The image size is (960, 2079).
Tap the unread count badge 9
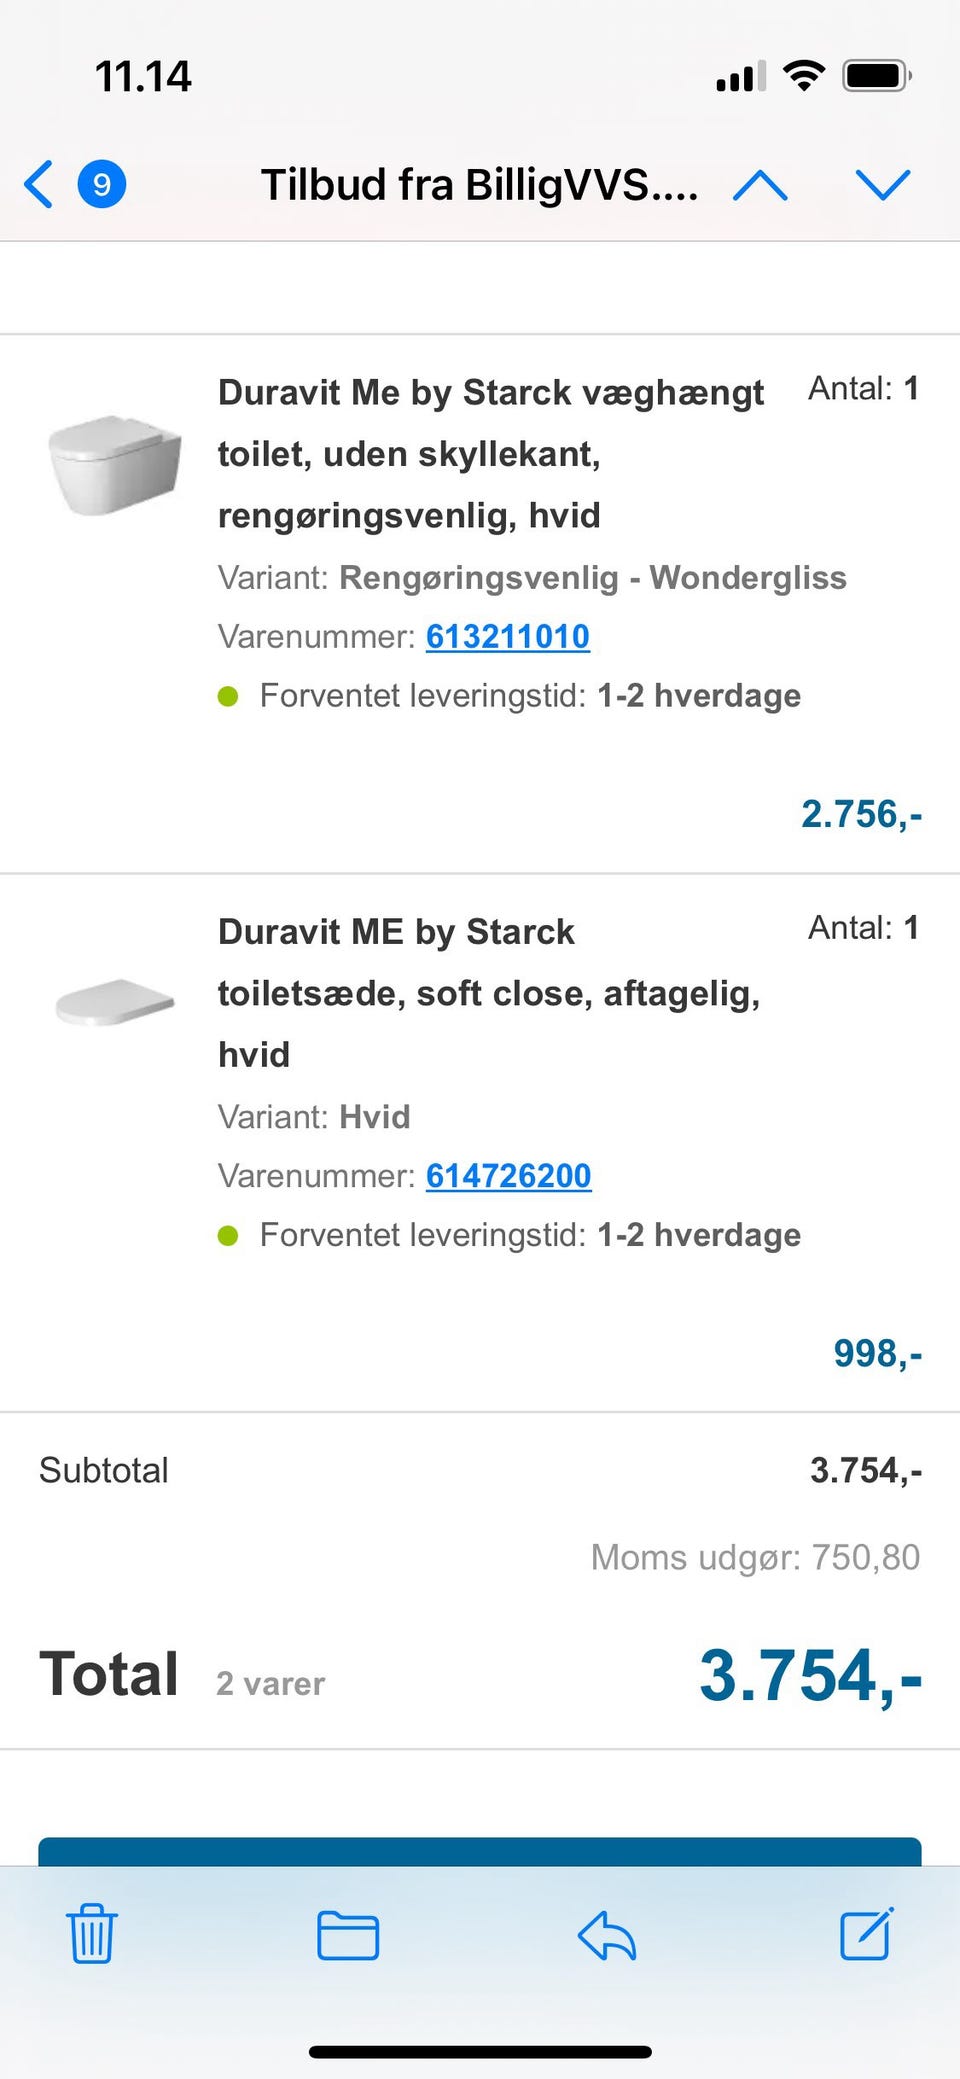point(102,184)
